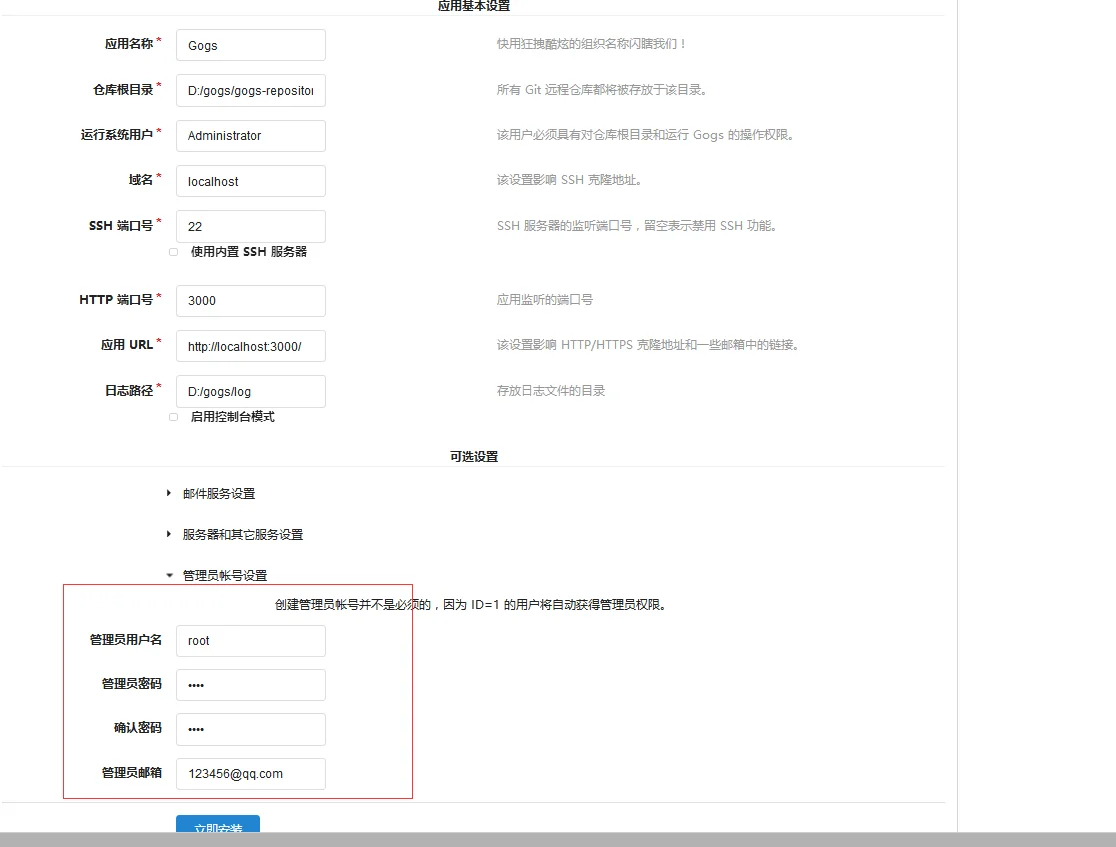Click the 应用名称 input field containing Gogs

click(x=251, y=45)
